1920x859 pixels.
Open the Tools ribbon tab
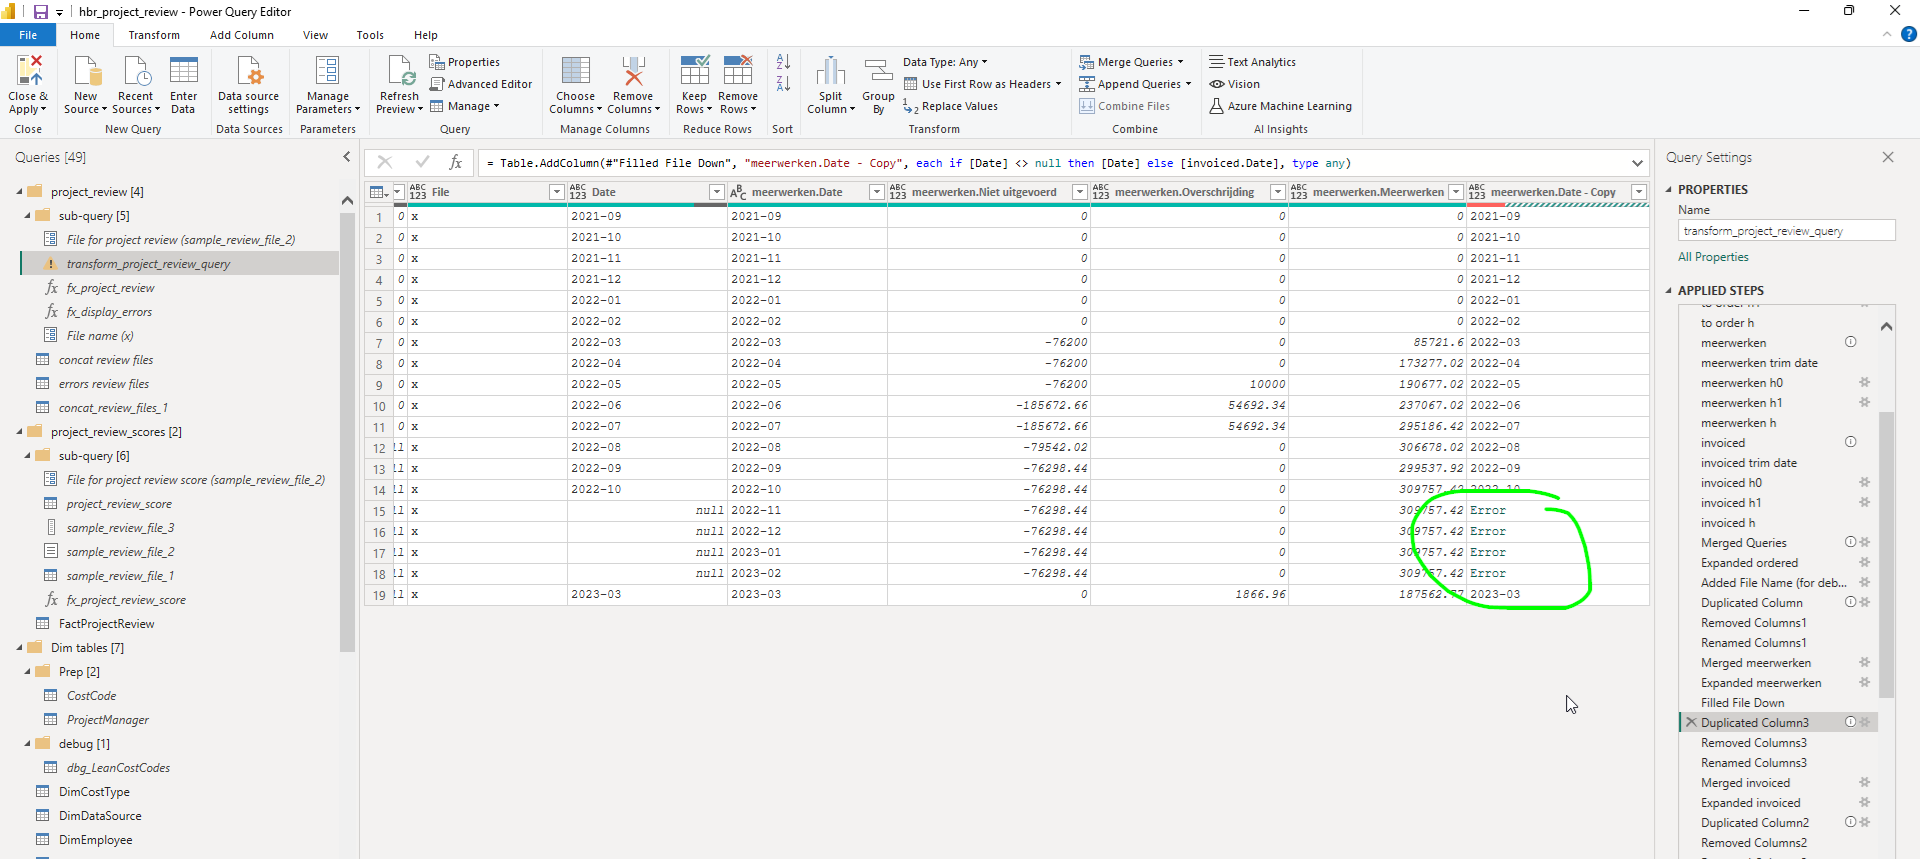click(370, 35)
